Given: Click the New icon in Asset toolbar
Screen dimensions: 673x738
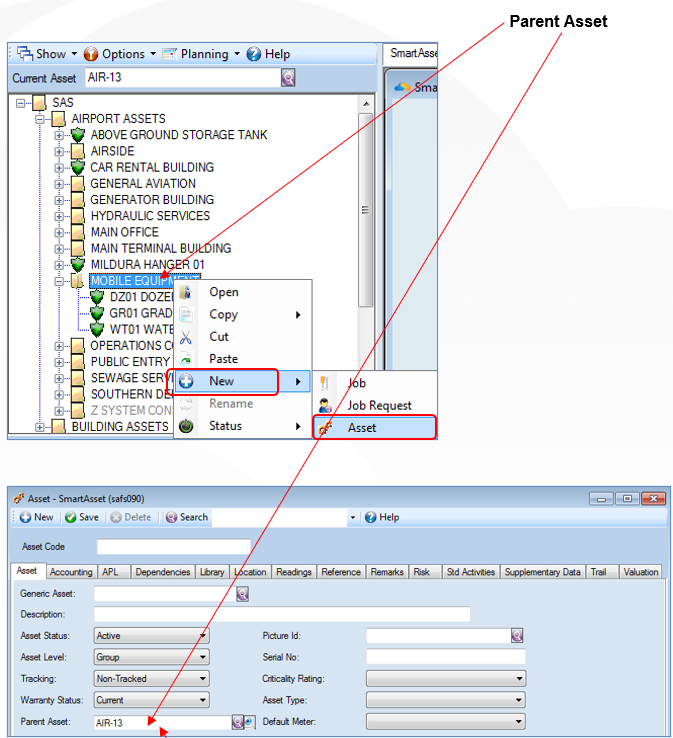Looking at the screenshot, I should coord(25,517).
